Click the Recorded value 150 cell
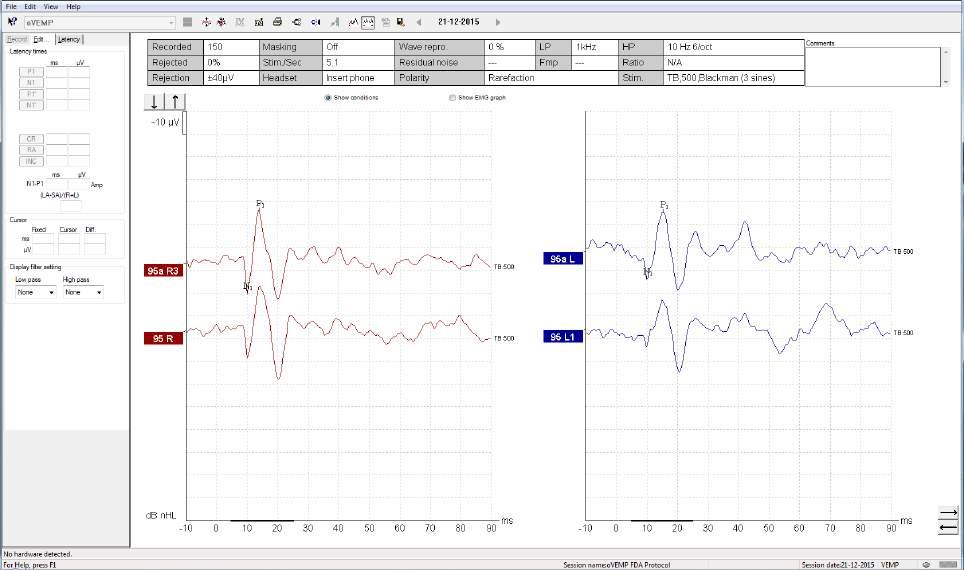This screenshot has height=570, width=964. pyautogui.click(x=231, y=47)
